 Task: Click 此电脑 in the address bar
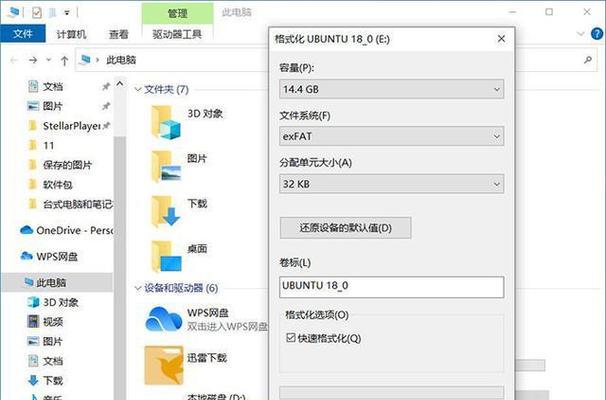121,60
